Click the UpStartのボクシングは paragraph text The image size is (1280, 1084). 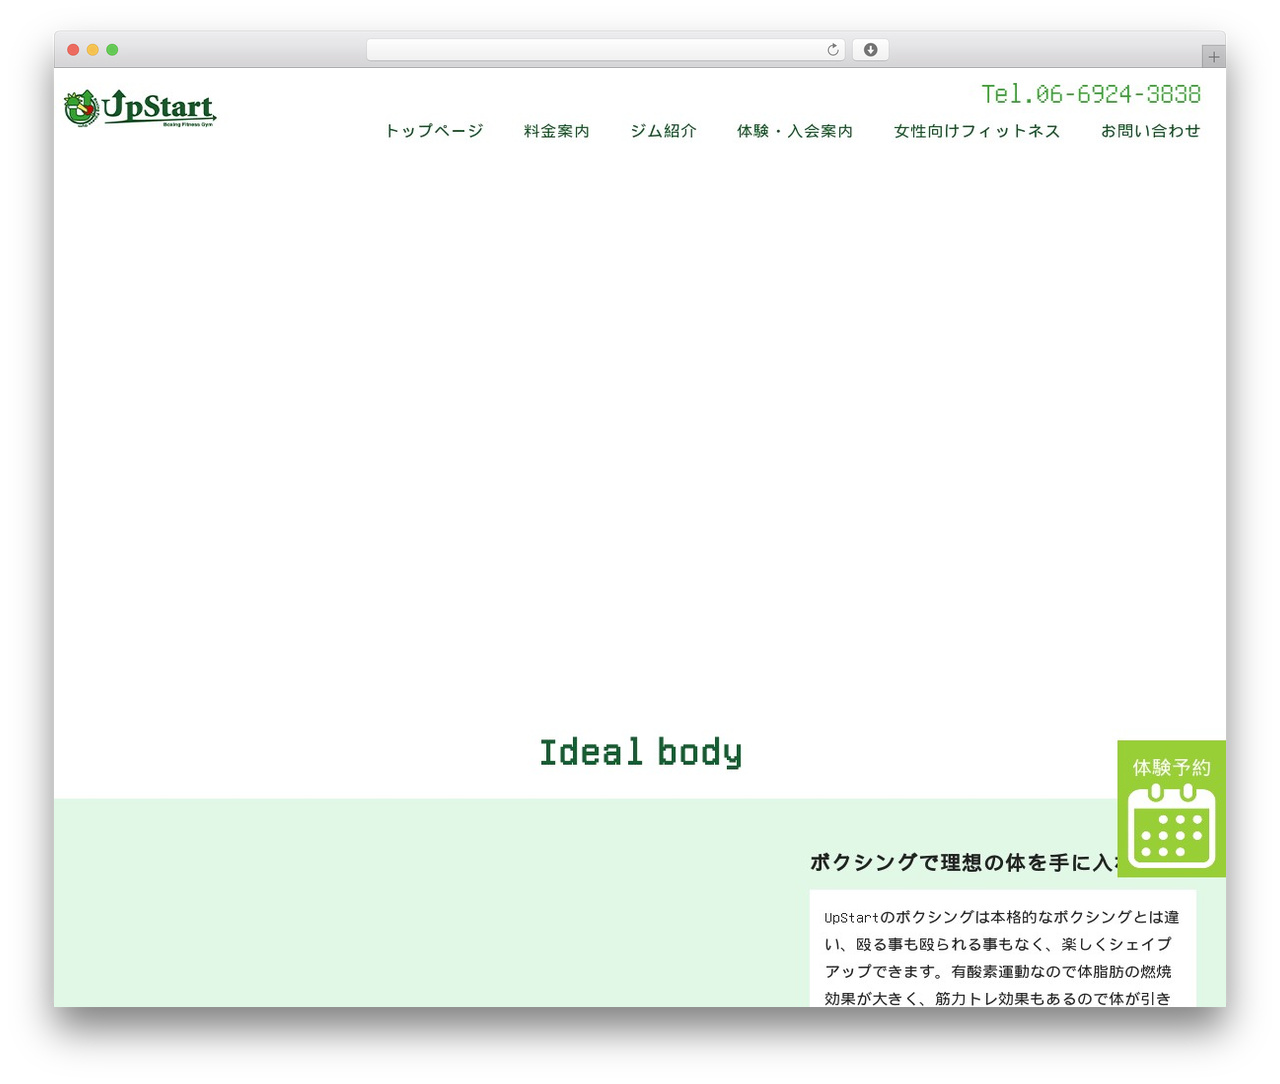[1002, 957]
